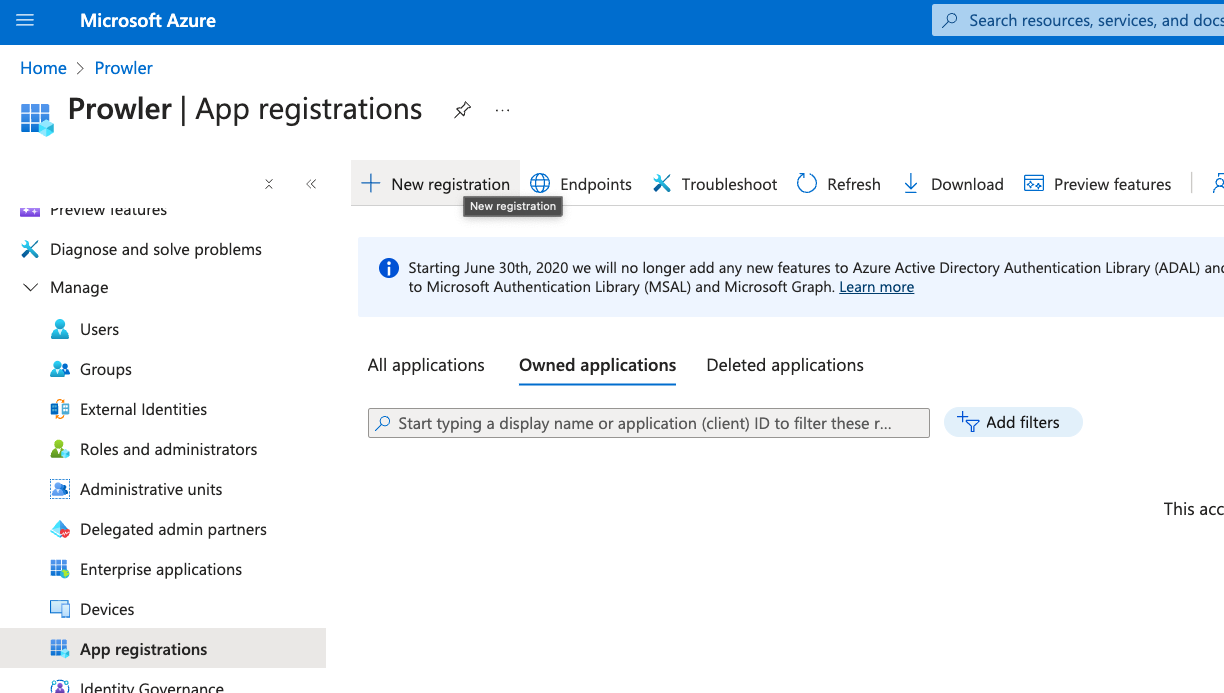Open Users in the sidebar

tap(100, 329)
